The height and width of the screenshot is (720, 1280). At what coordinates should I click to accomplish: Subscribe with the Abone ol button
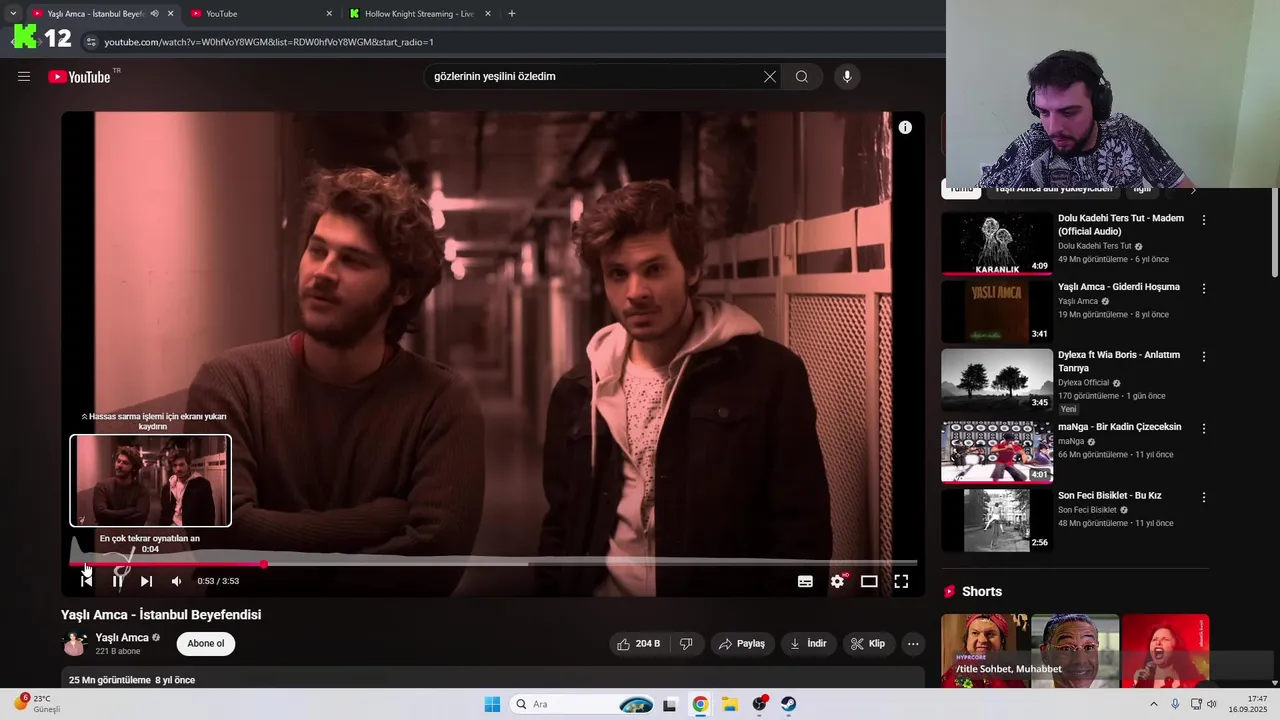pos(206,643)
